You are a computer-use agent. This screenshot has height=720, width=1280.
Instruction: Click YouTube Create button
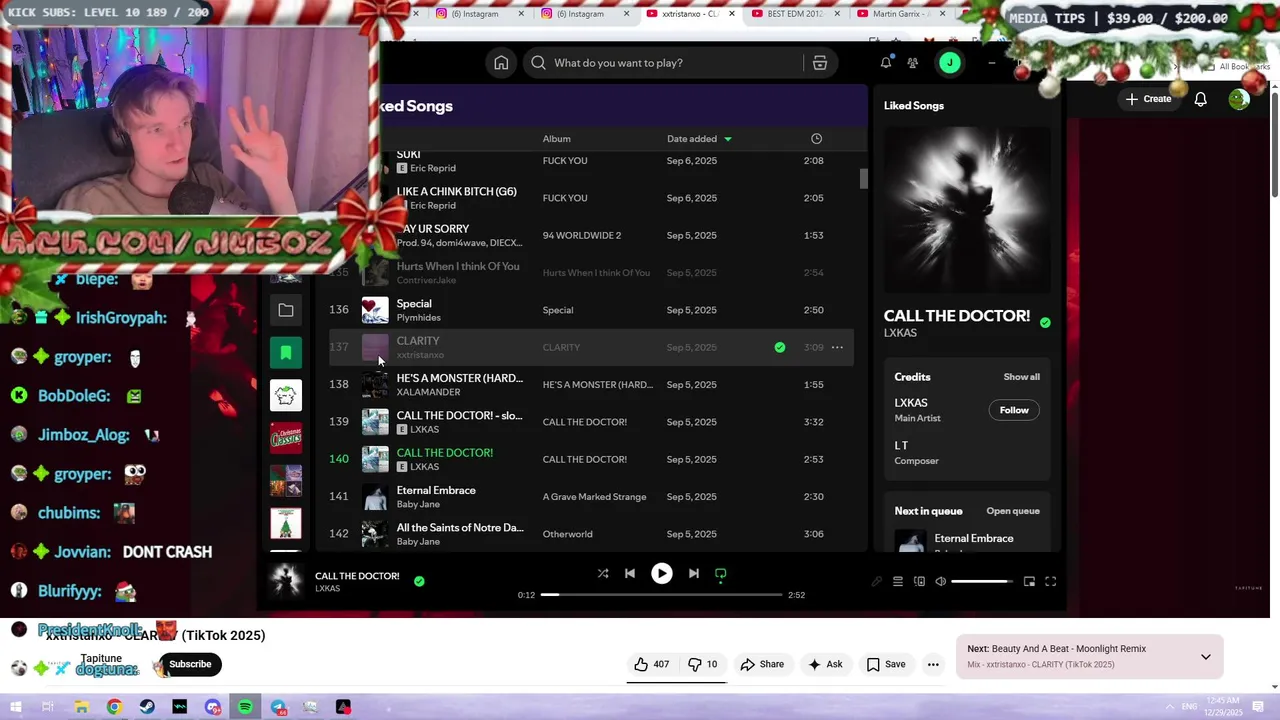pos(1148,99)
